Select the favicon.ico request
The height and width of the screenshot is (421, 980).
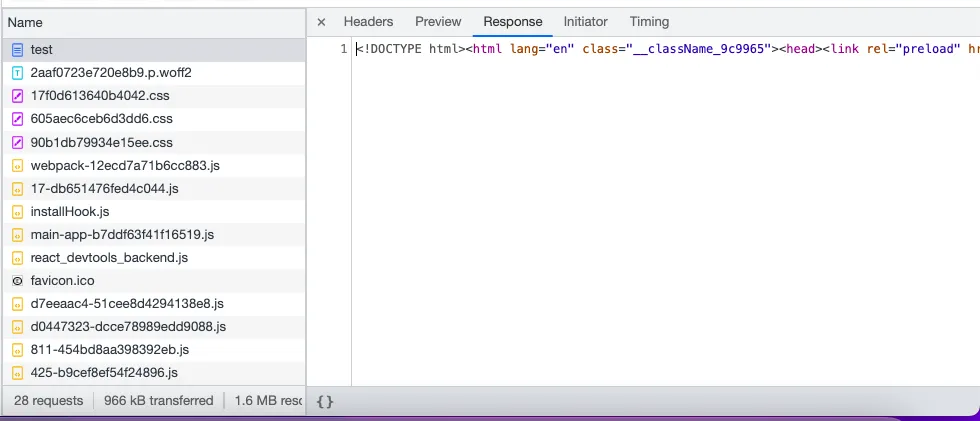click(x=154, y=281)
